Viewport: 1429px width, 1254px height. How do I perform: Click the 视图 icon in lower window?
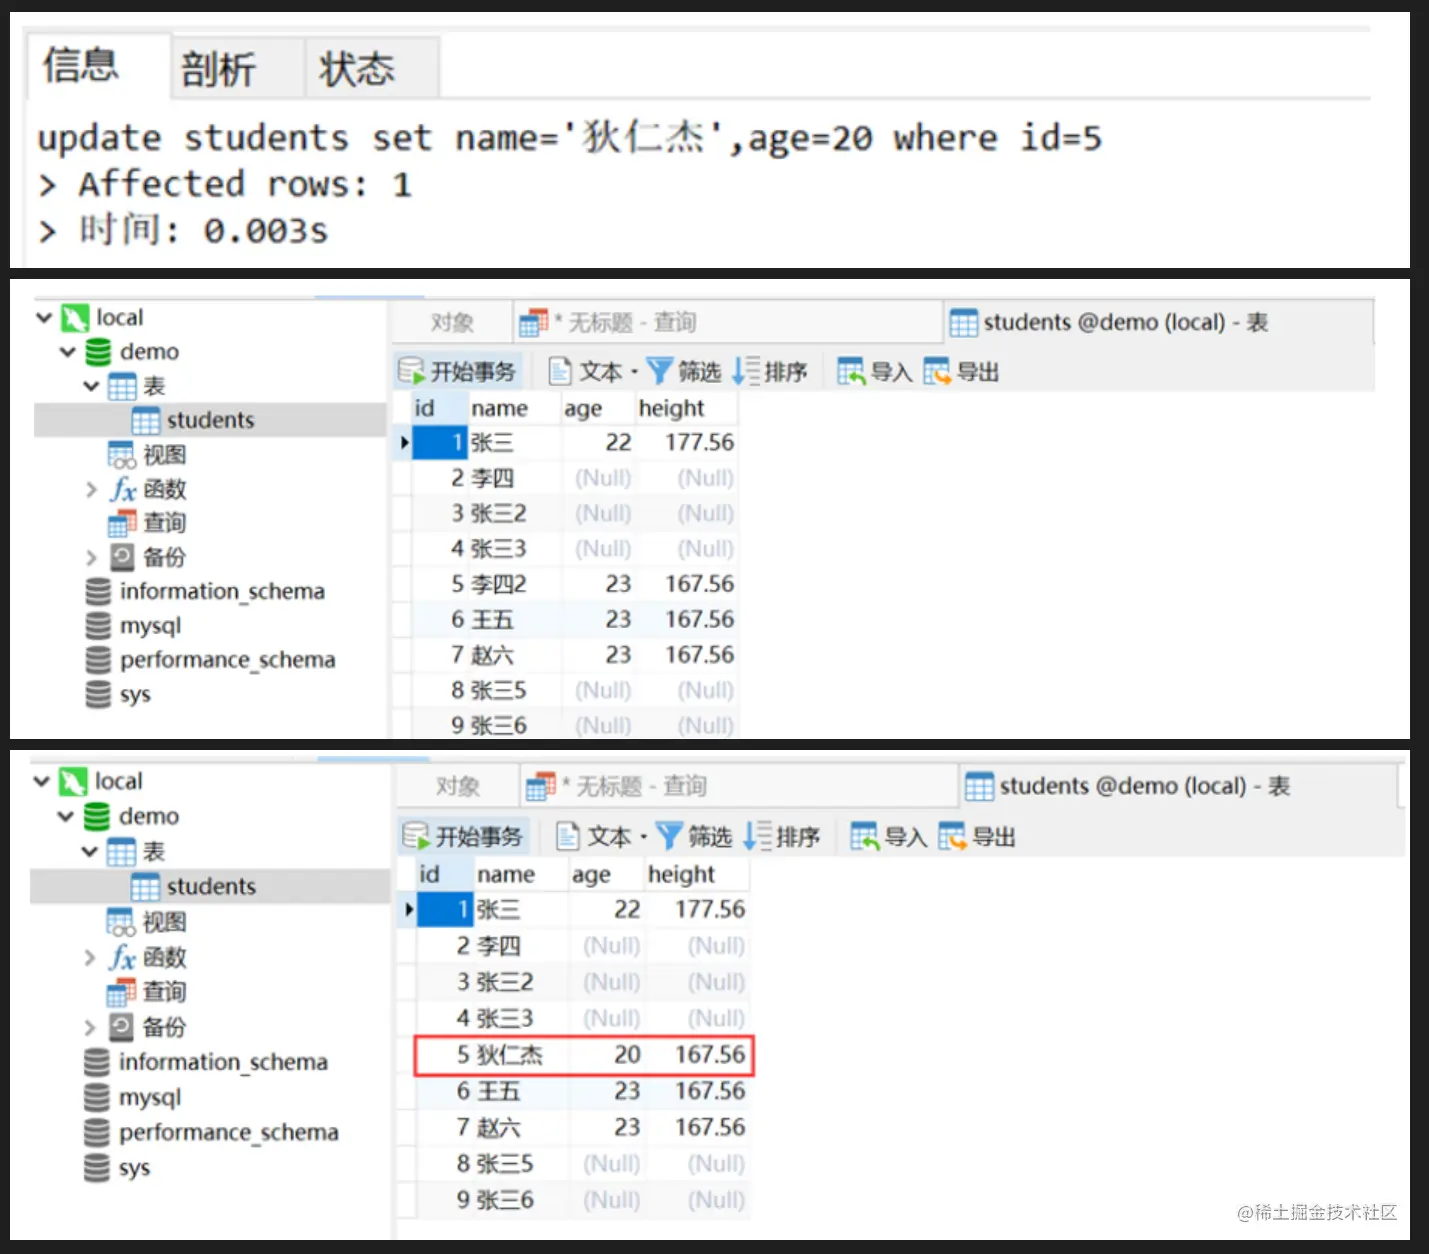(x=120, y=921)
